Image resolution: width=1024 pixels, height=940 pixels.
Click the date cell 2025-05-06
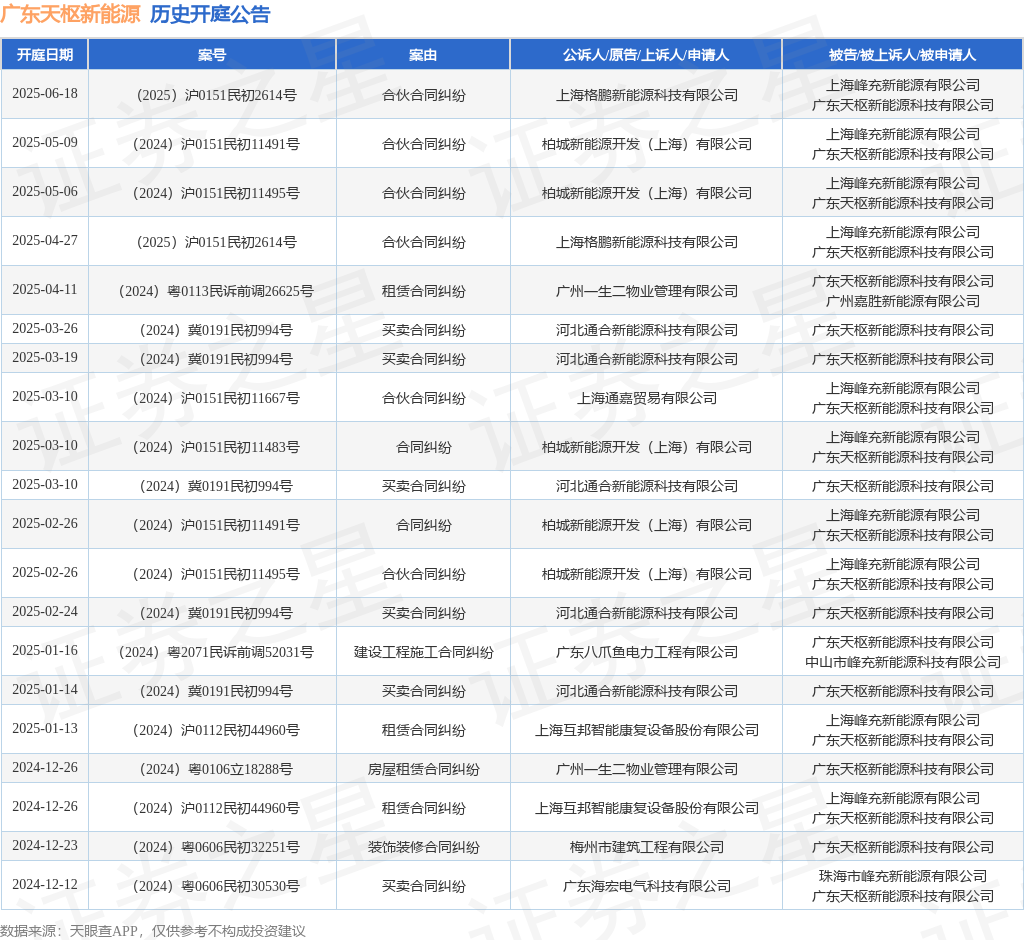click(44, 191)
